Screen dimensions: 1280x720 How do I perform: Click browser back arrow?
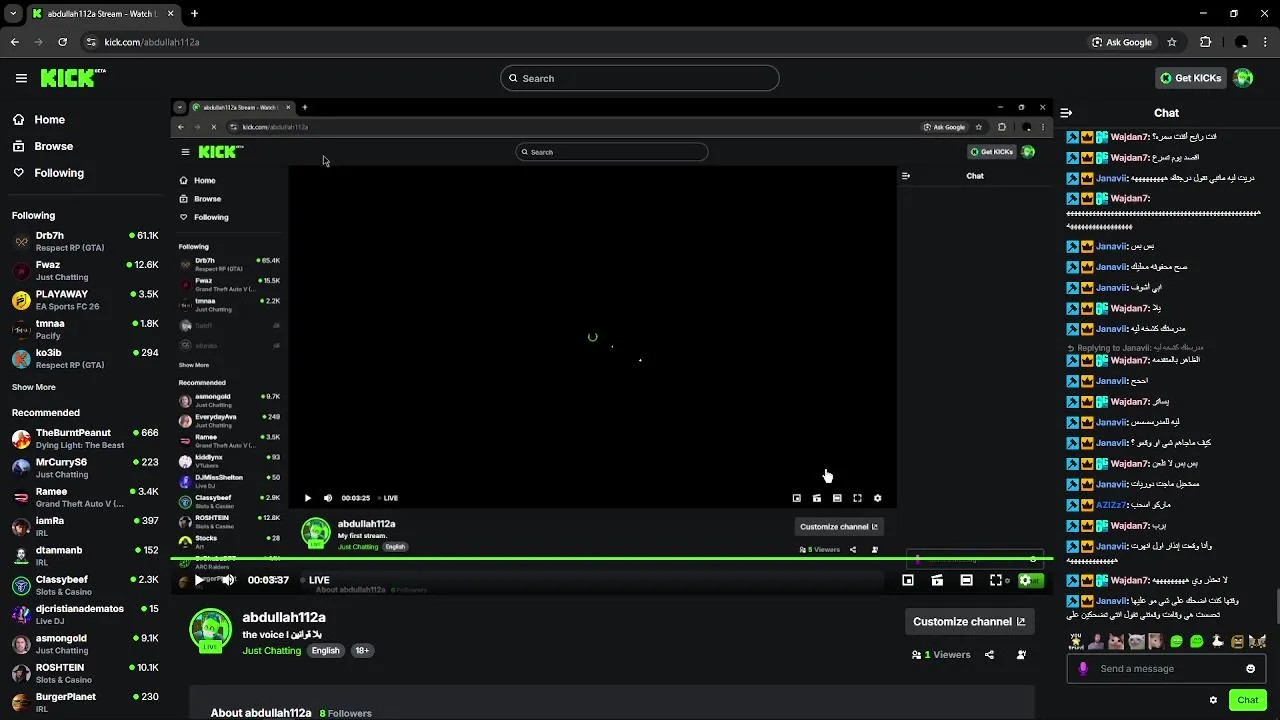pos(15,42)
